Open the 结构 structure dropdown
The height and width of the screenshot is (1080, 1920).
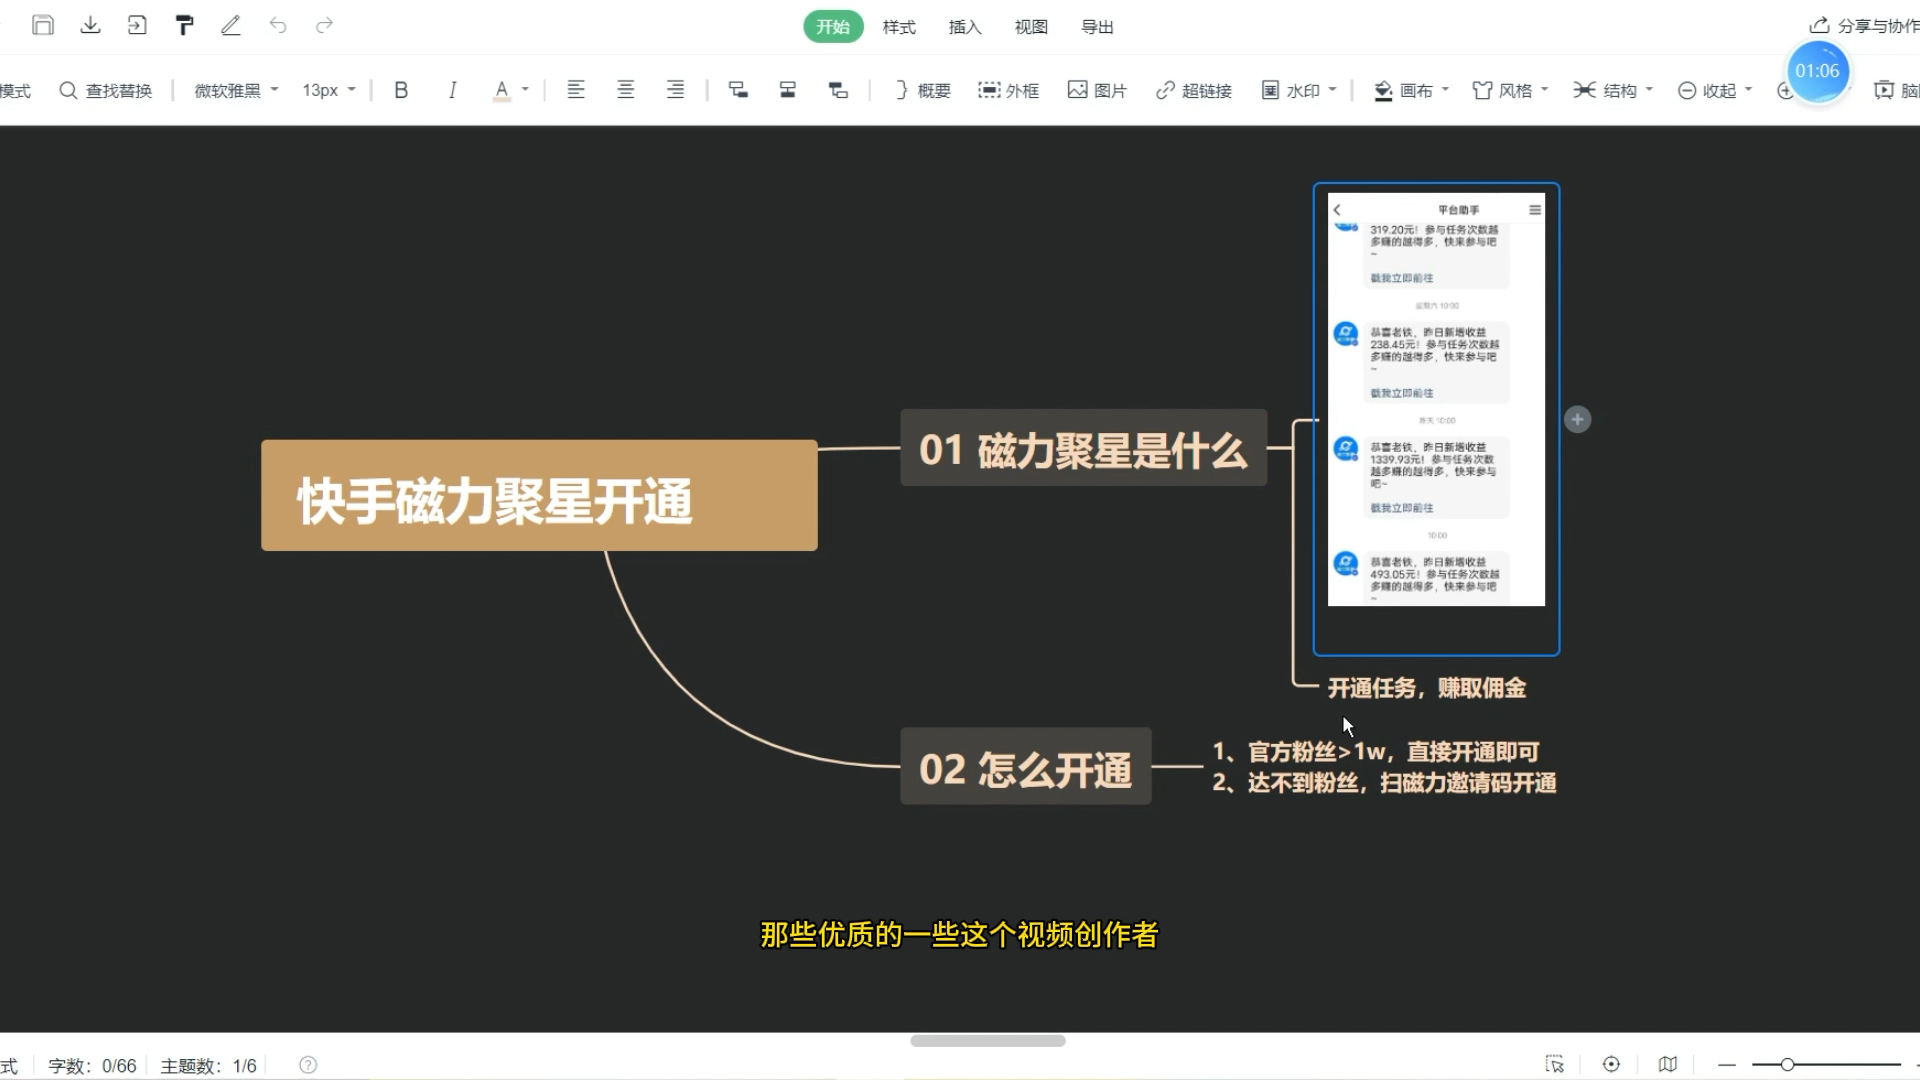pos(1613,90)
